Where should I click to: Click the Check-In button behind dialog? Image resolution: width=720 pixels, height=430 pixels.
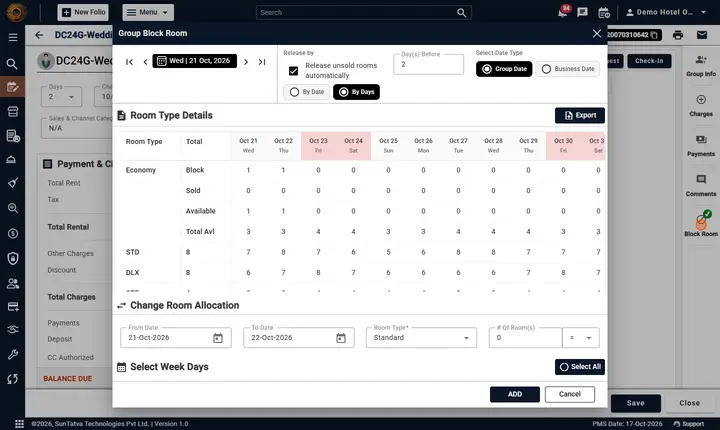point(649,61)
